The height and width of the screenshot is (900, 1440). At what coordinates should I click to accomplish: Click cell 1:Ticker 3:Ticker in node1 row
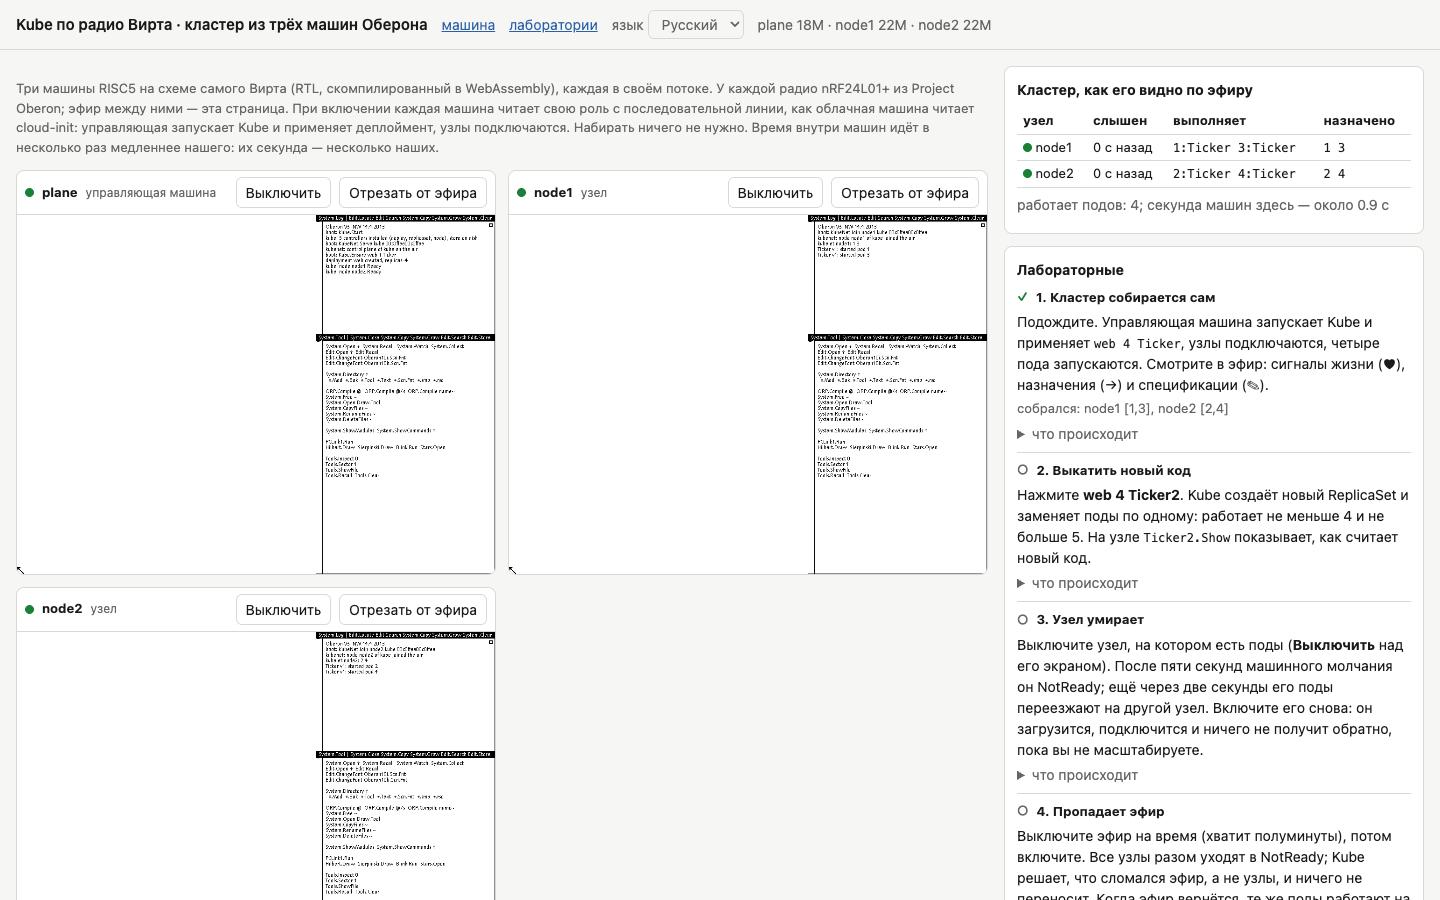[x=1234, y=147]
